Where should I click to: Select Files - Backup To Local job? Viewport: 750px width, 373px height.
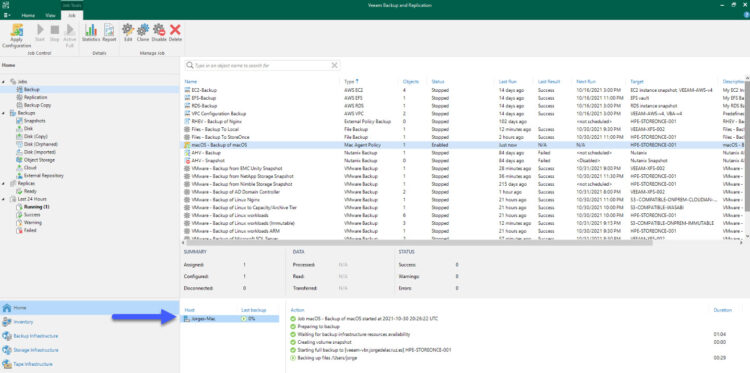[x=462, y=129]
